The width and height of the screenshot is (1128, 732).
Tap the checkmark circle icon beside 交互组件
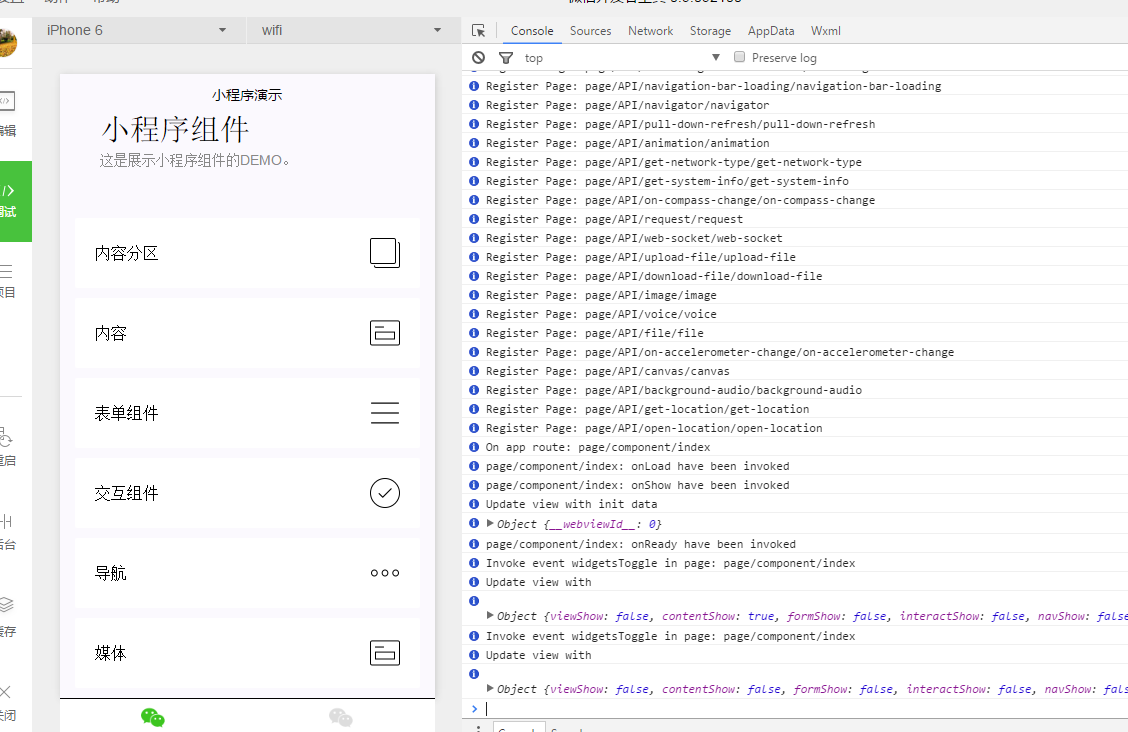[385, 493]
